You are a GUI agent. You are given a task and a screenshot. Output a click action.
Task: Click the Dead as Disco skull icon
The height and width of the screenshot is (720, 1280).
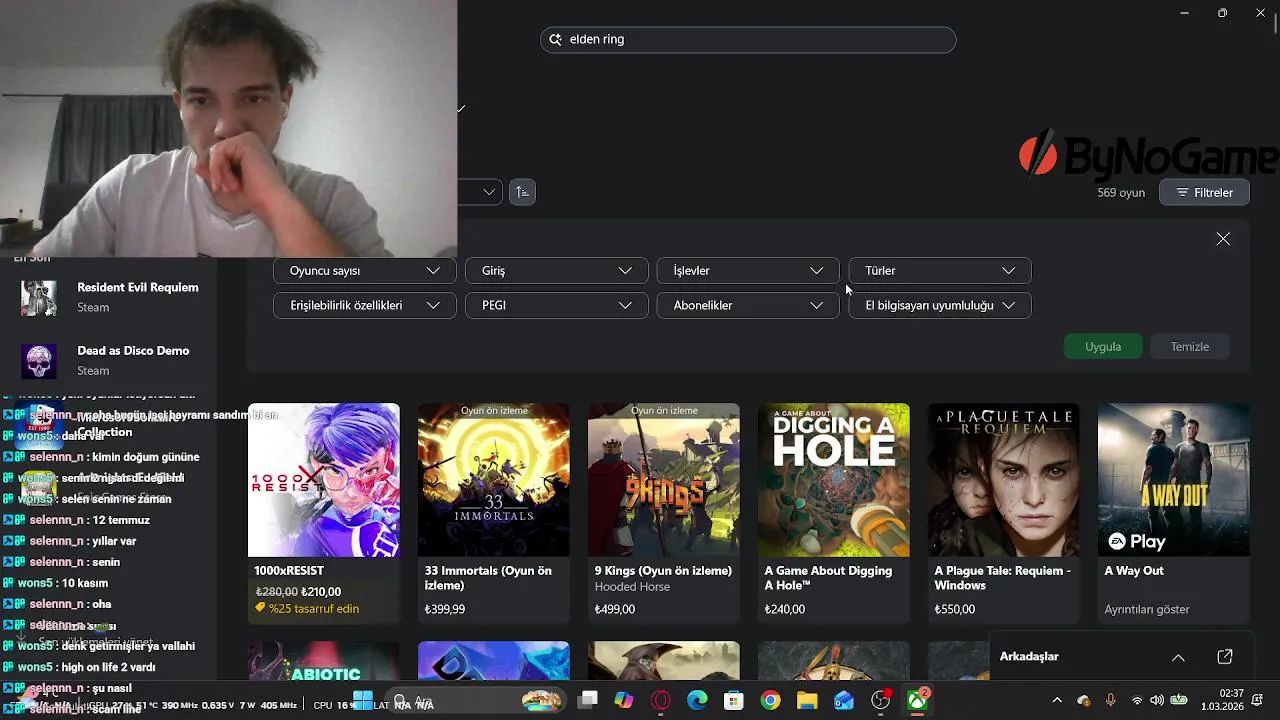tap(39, 361)
